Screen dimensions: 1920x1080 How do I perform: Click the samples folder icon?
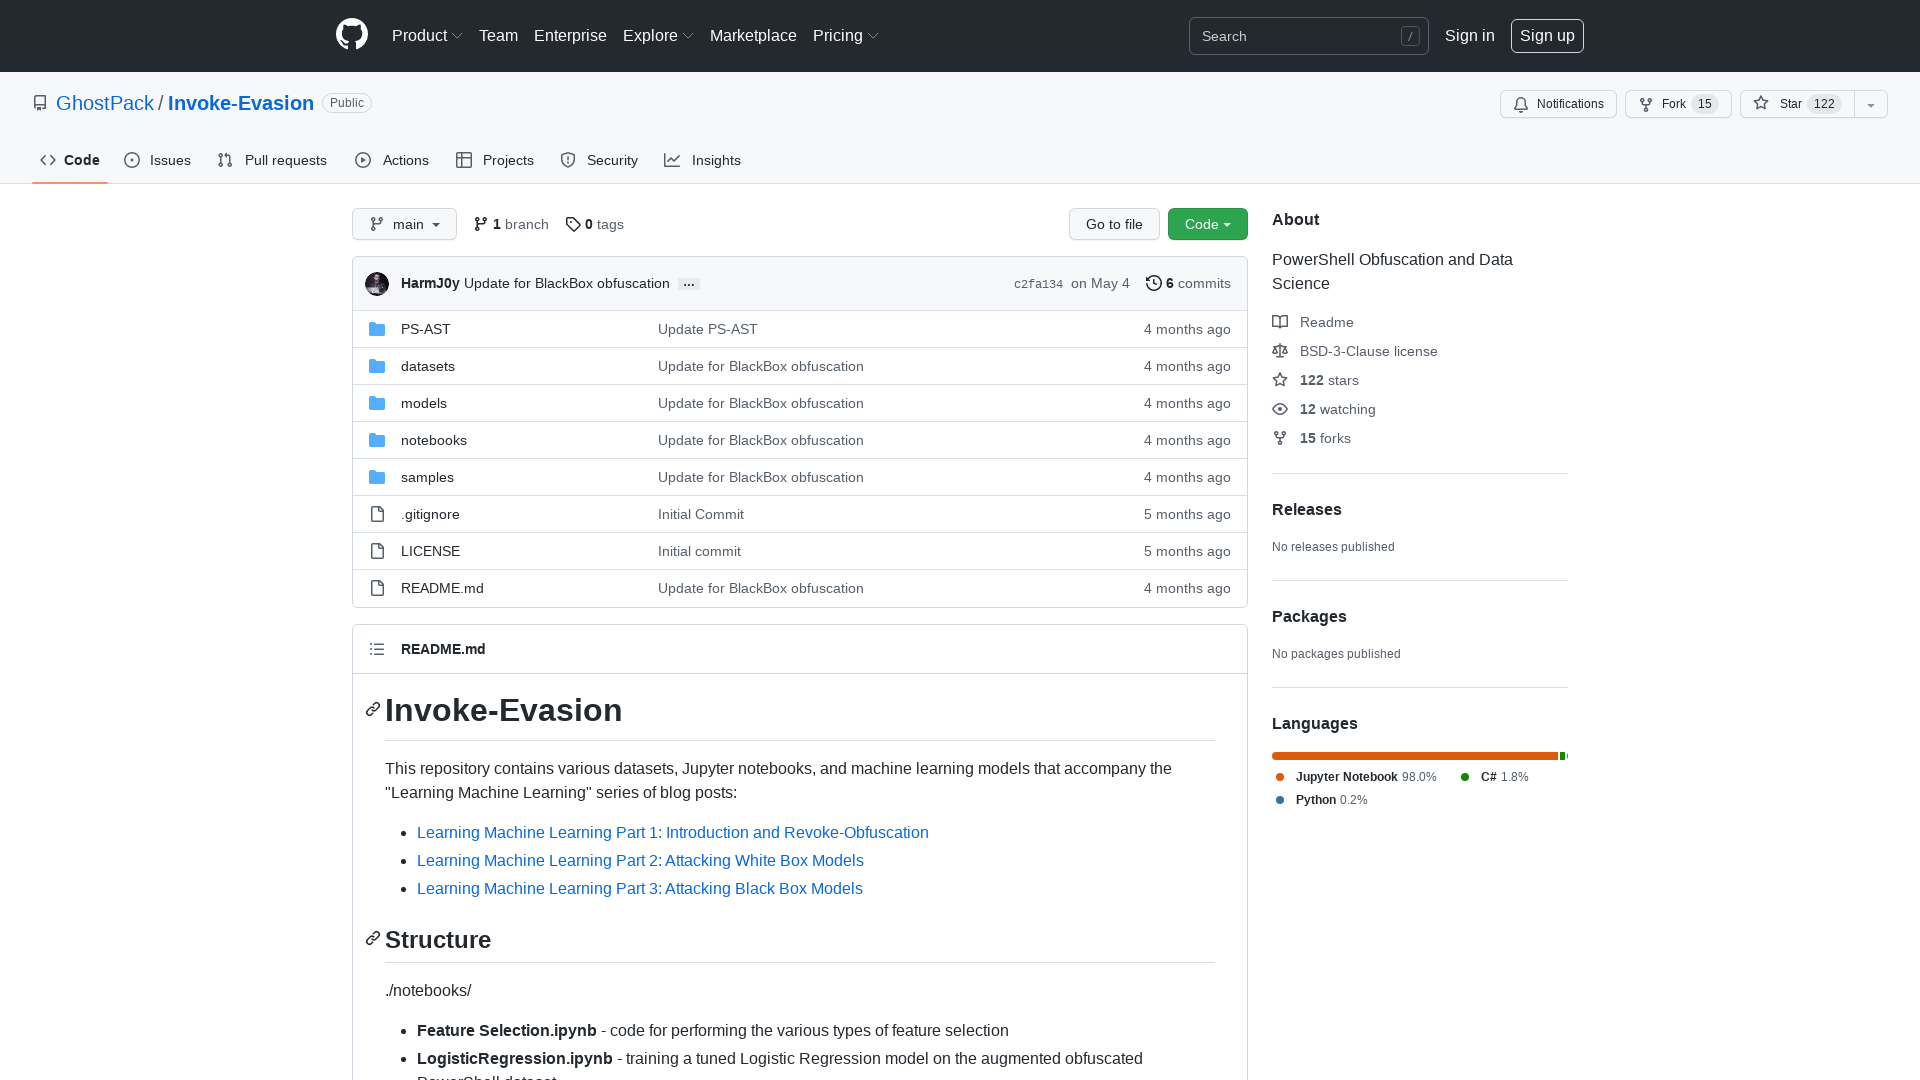click(x=377, y=477)
